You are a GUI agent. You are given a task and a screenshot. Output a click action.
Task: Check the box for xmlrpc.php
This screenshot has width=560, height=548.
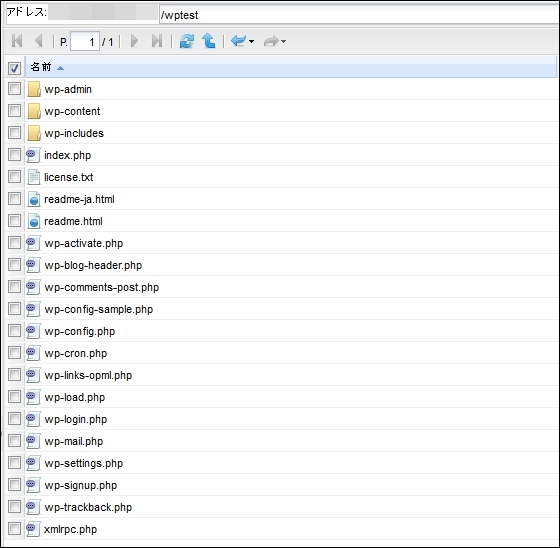tap(14, 529)
